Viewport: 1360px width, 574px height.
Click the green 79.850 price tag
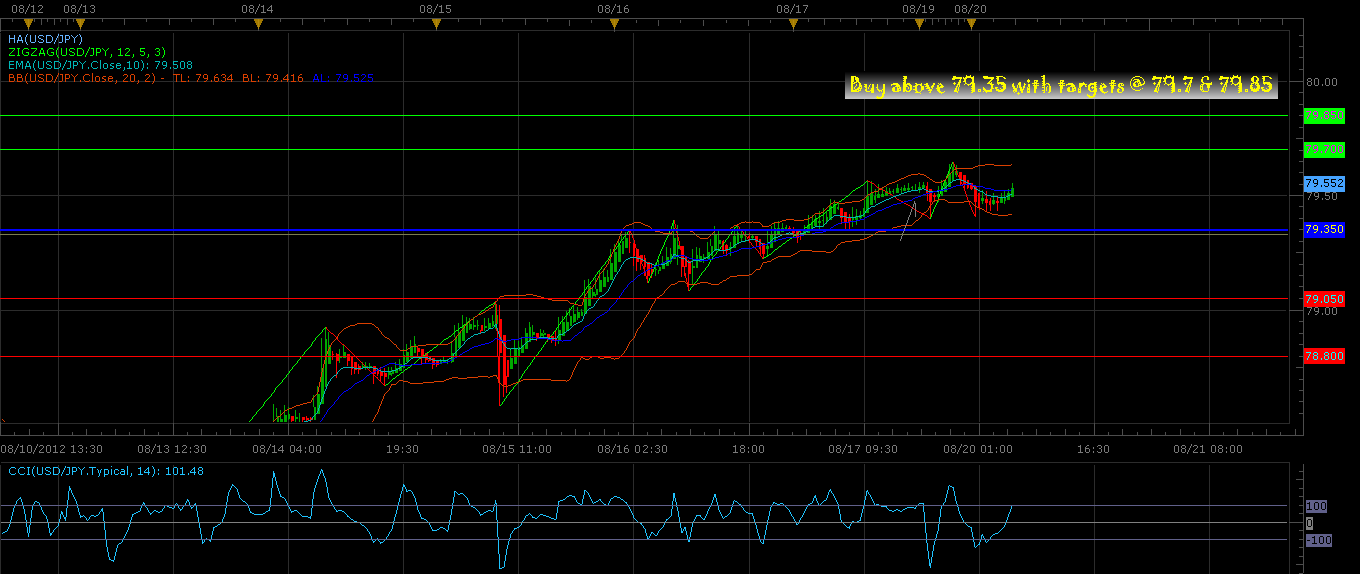1324,116
